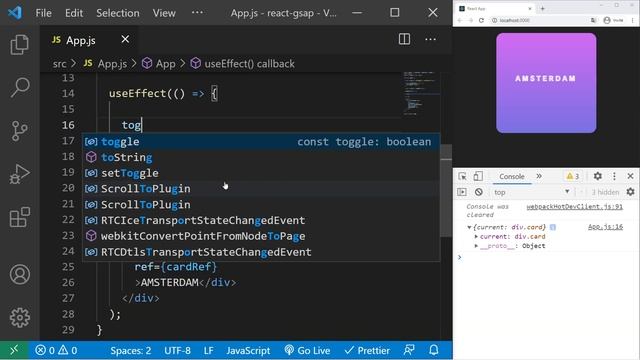The width and height of the screenshot is (640, 360).
Task: Click the AMSTERDAM card in browser
Action: [x=546, y=83]
